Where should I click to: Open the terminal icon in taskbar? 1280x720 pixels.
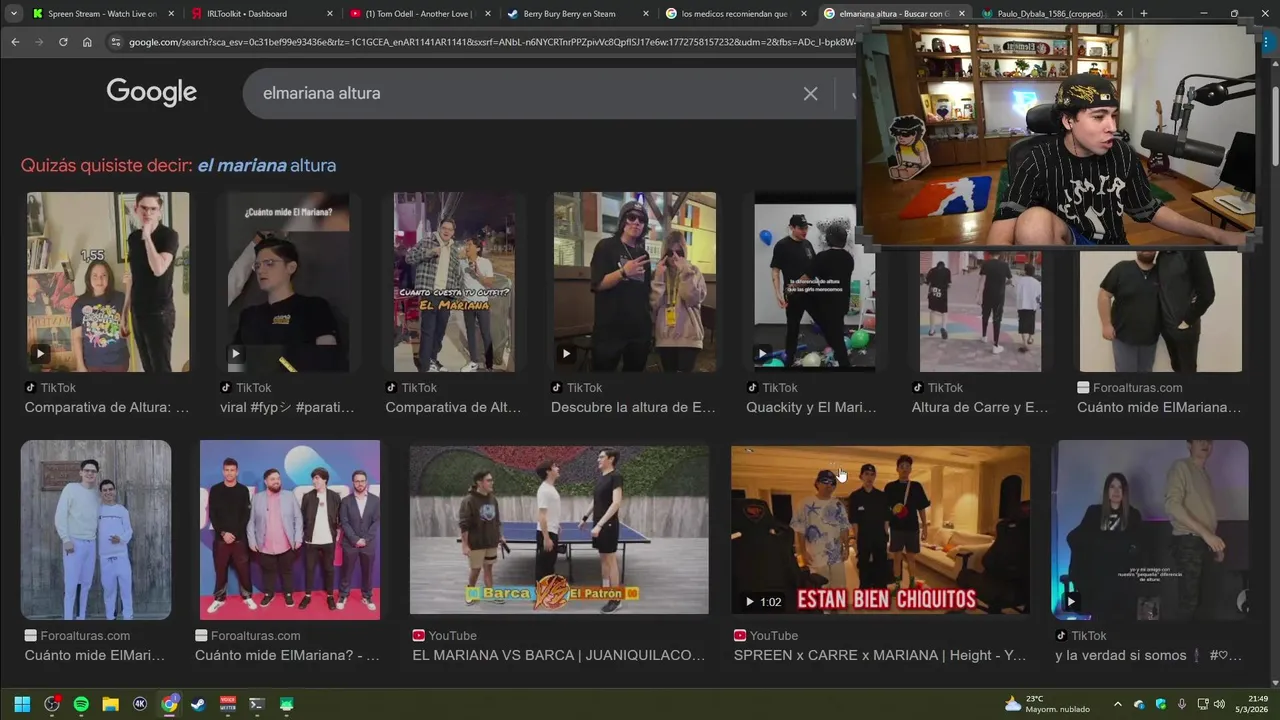(x=257, y=704)
